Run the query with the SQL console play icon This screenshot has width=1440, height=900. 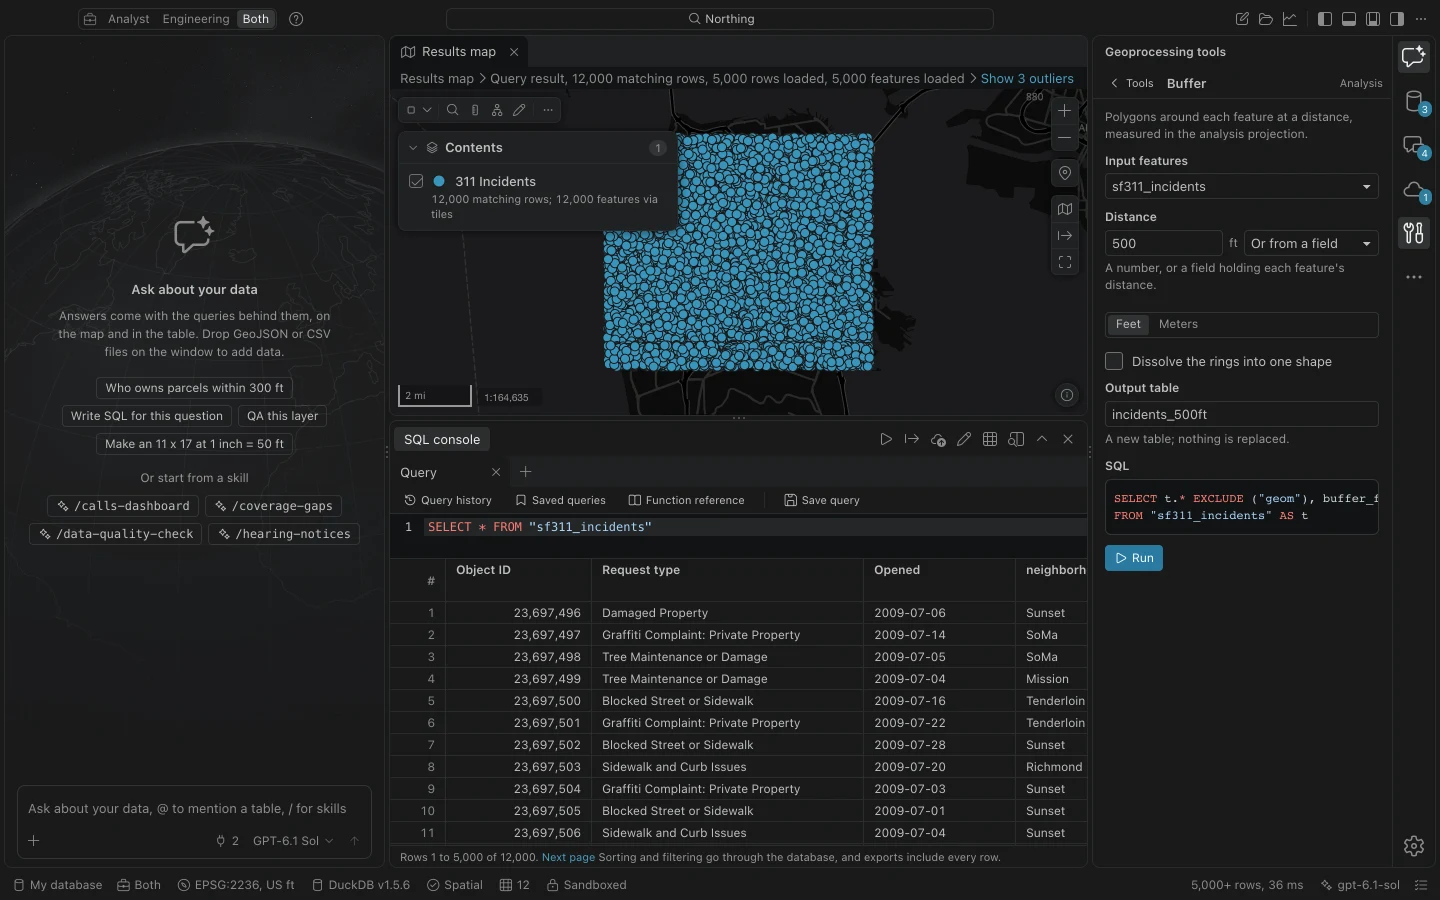click(x=886, y=439)
